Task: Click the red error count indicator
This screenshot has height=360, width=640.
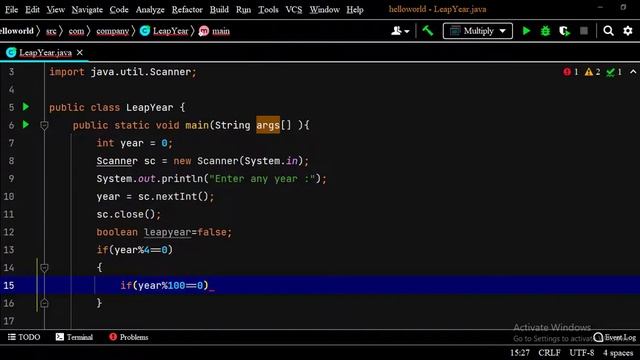Action: click(x=571, y=72)
